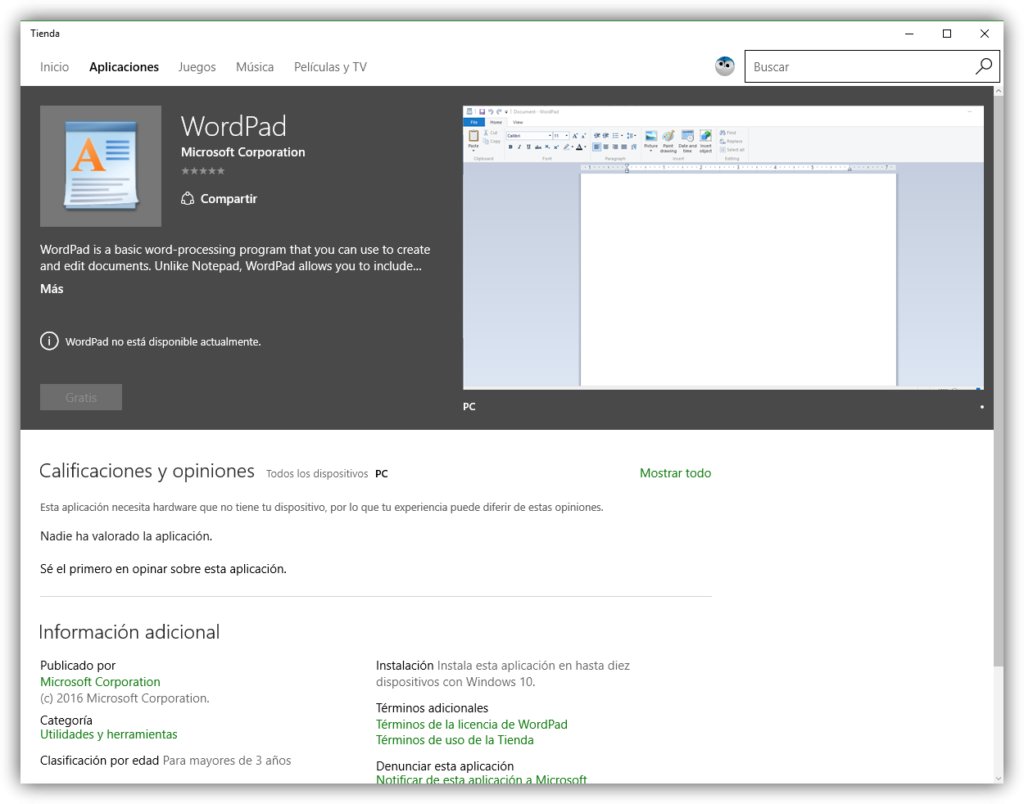The image size is (1024, 804).
Task: Focus the Buscar search box
Action: (872, 67)
